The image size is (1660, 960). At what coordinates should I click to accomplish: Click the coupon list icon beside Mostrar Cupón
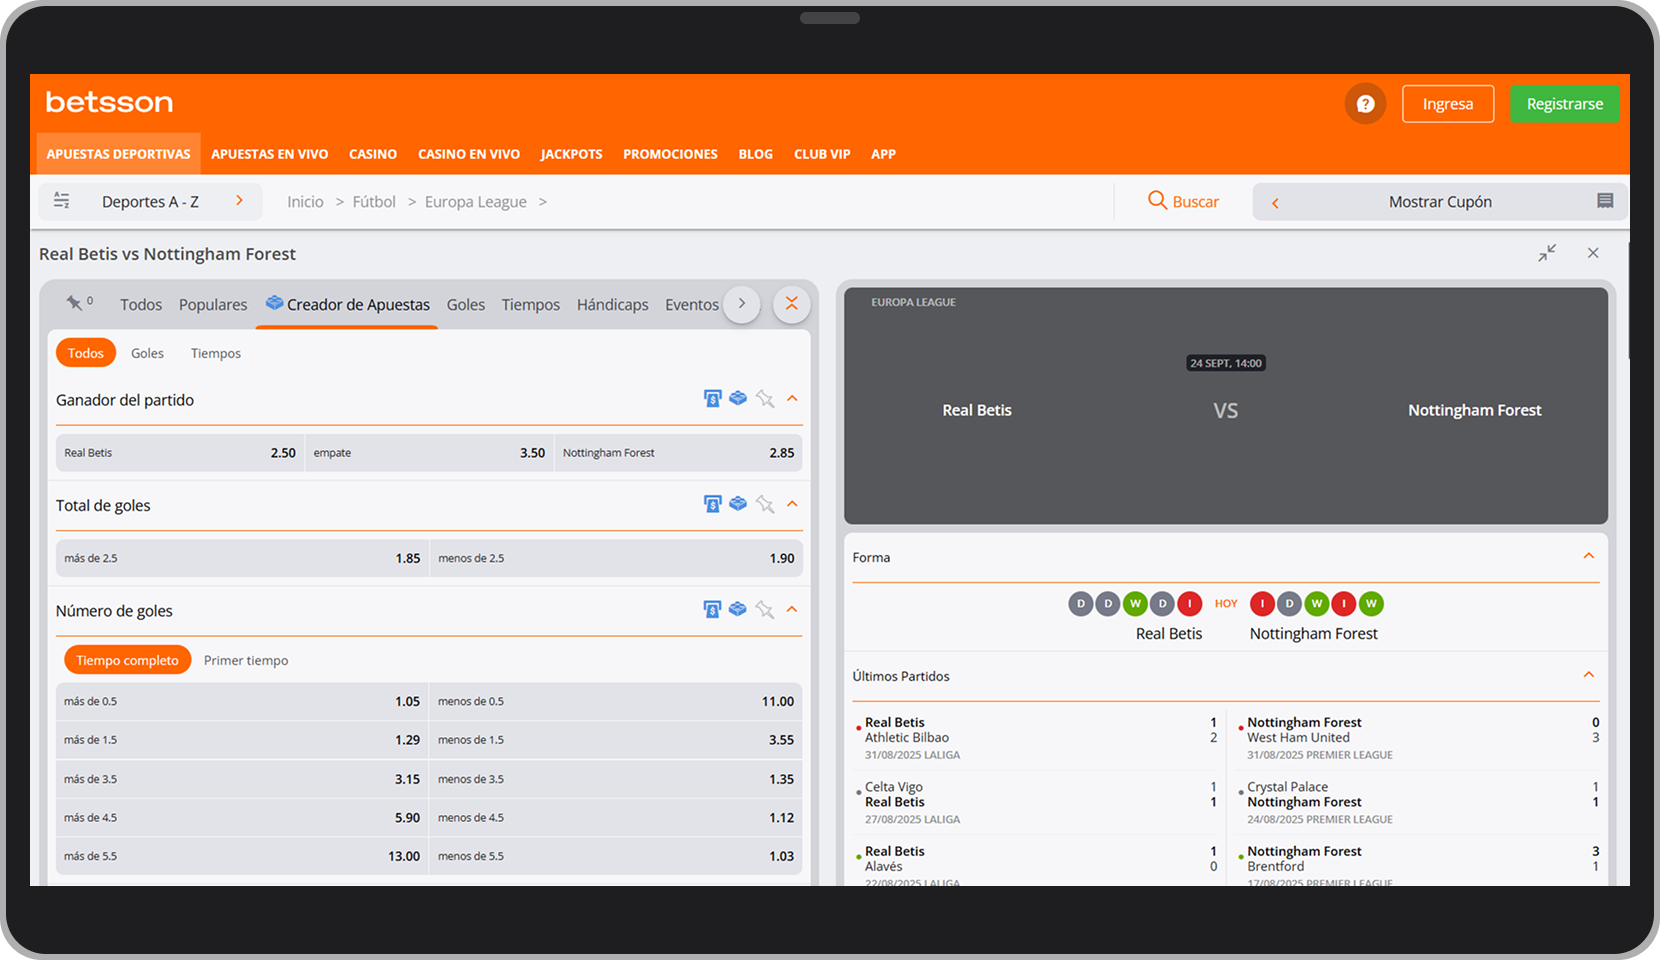1605,201
